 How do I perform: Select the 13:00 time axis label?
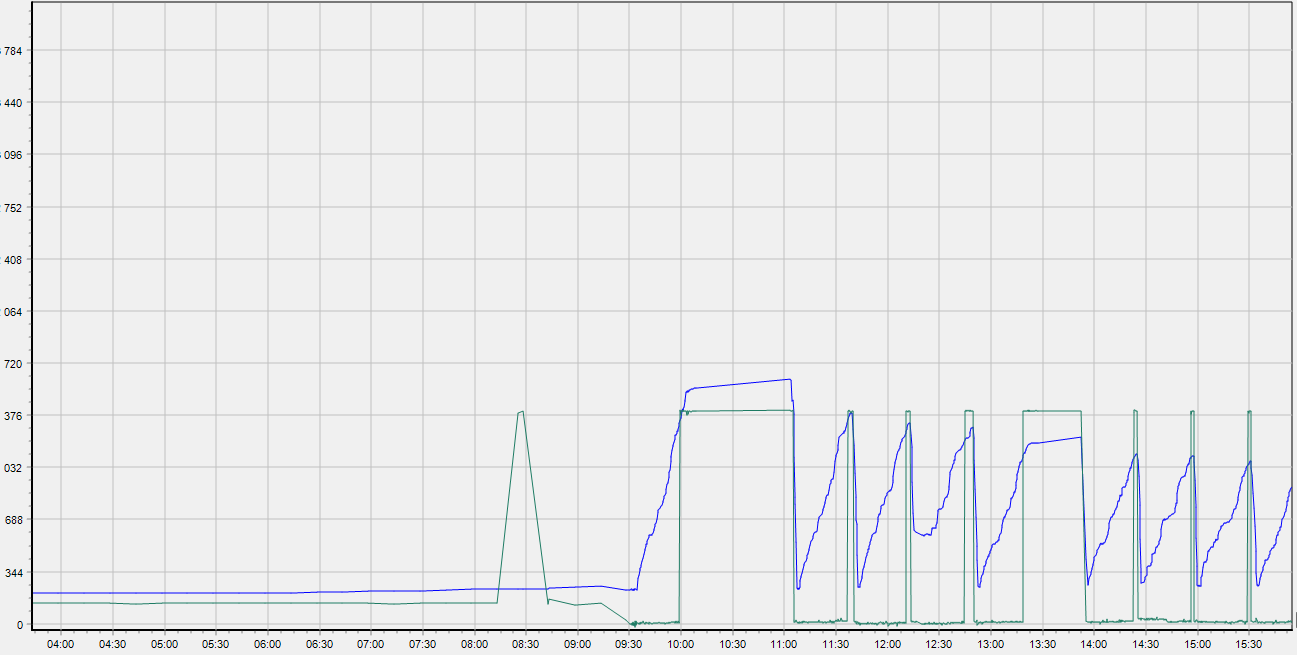990,645
